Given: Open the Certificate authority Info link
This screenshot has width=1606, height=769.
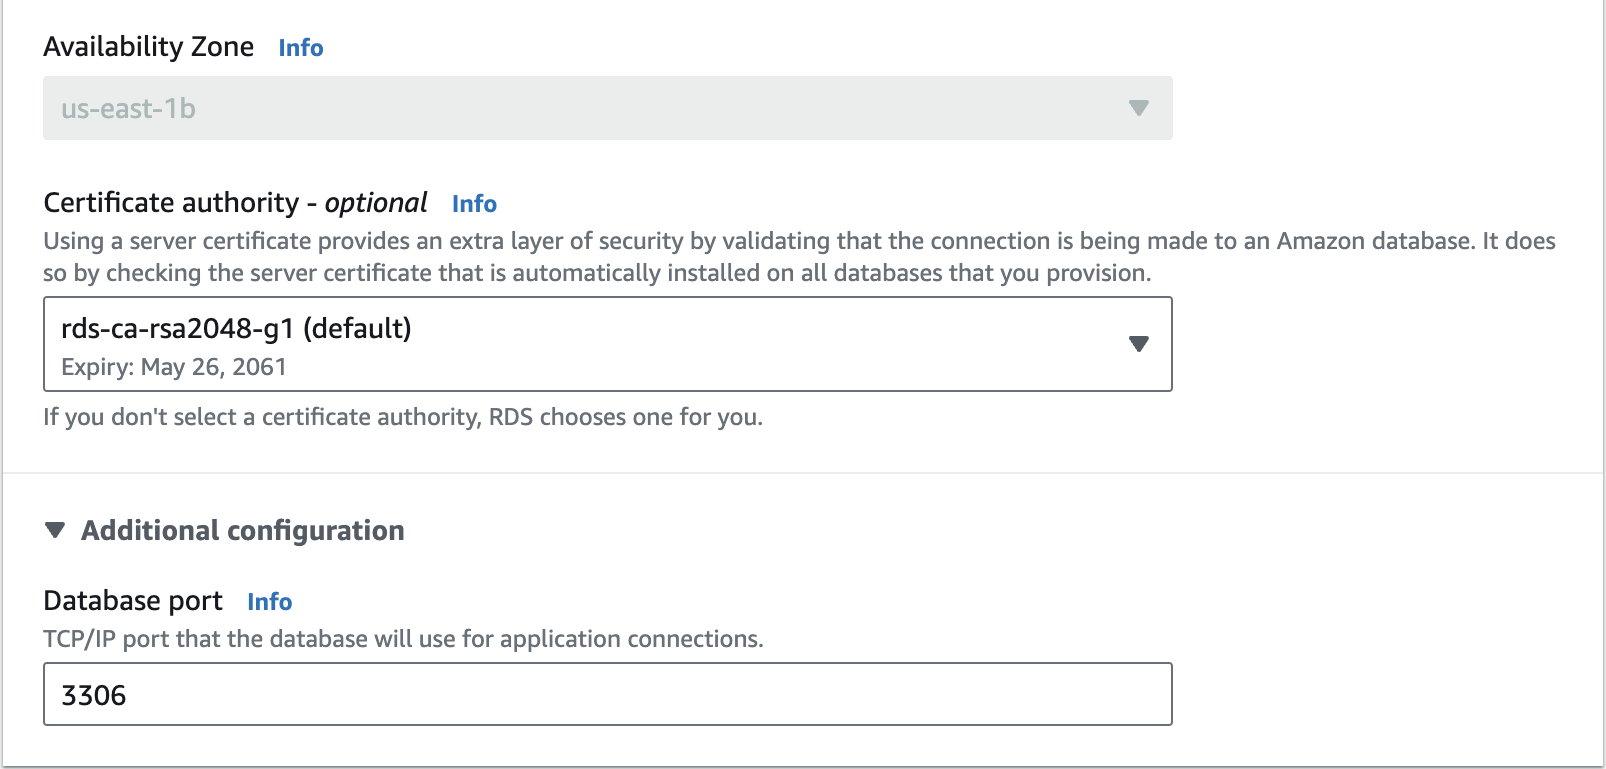Looking at the screenshot, I should (474, 204).
